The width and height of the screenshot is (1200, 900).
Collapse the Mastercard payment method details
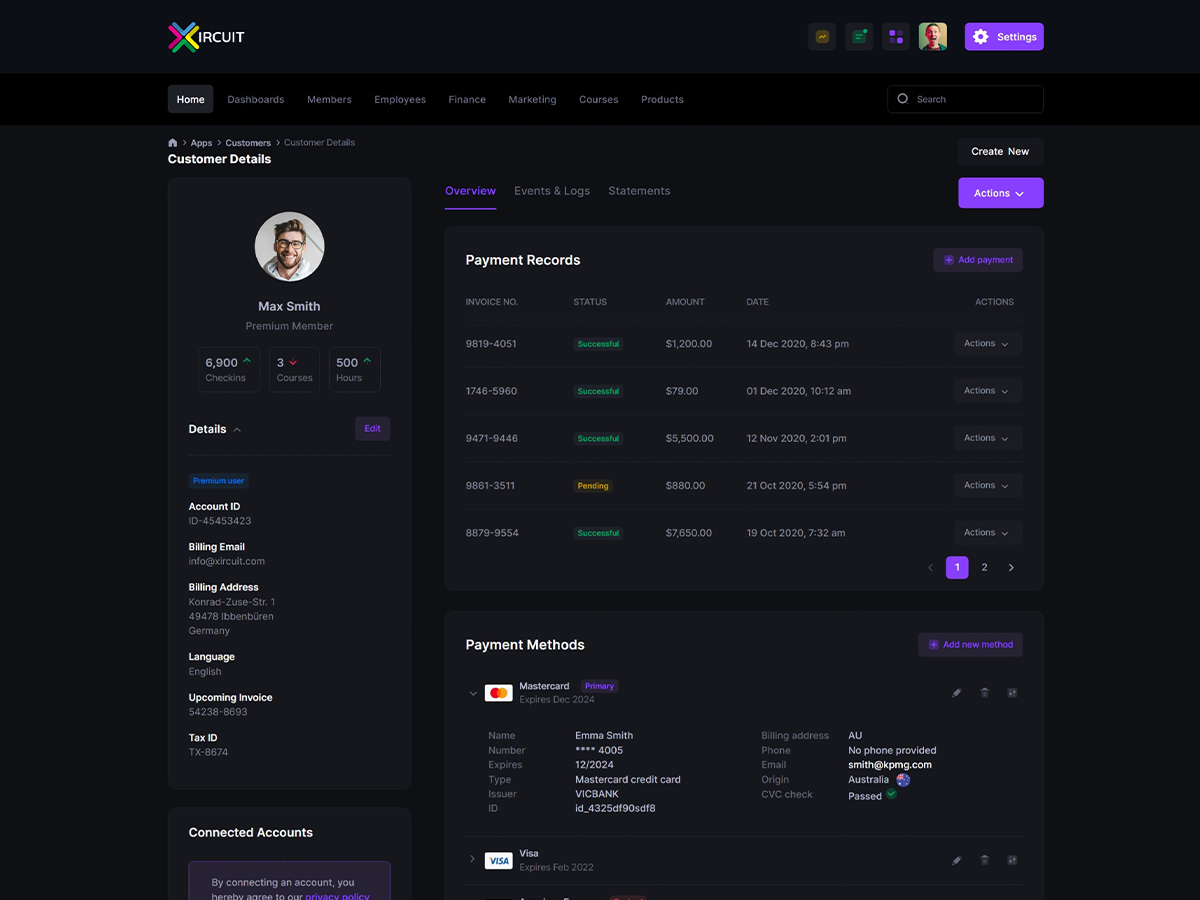473,693
